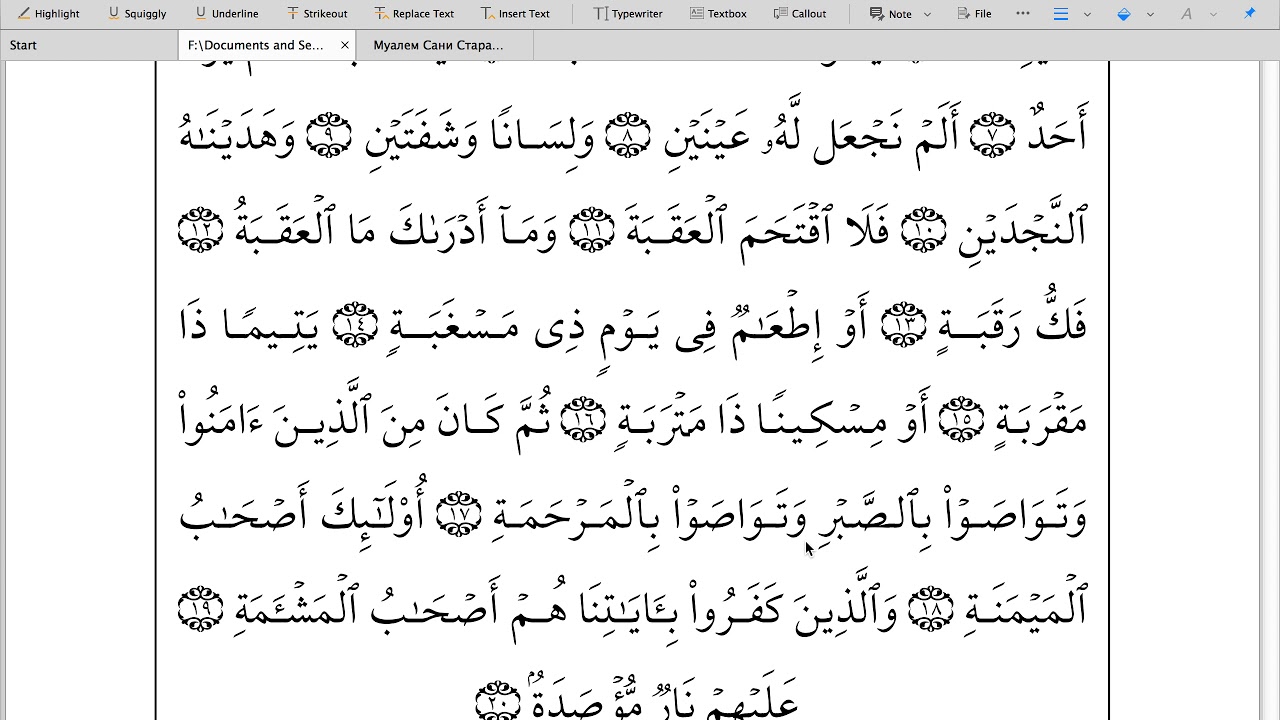
Task: Click verse marker number 8
Action: click(627, 136)
